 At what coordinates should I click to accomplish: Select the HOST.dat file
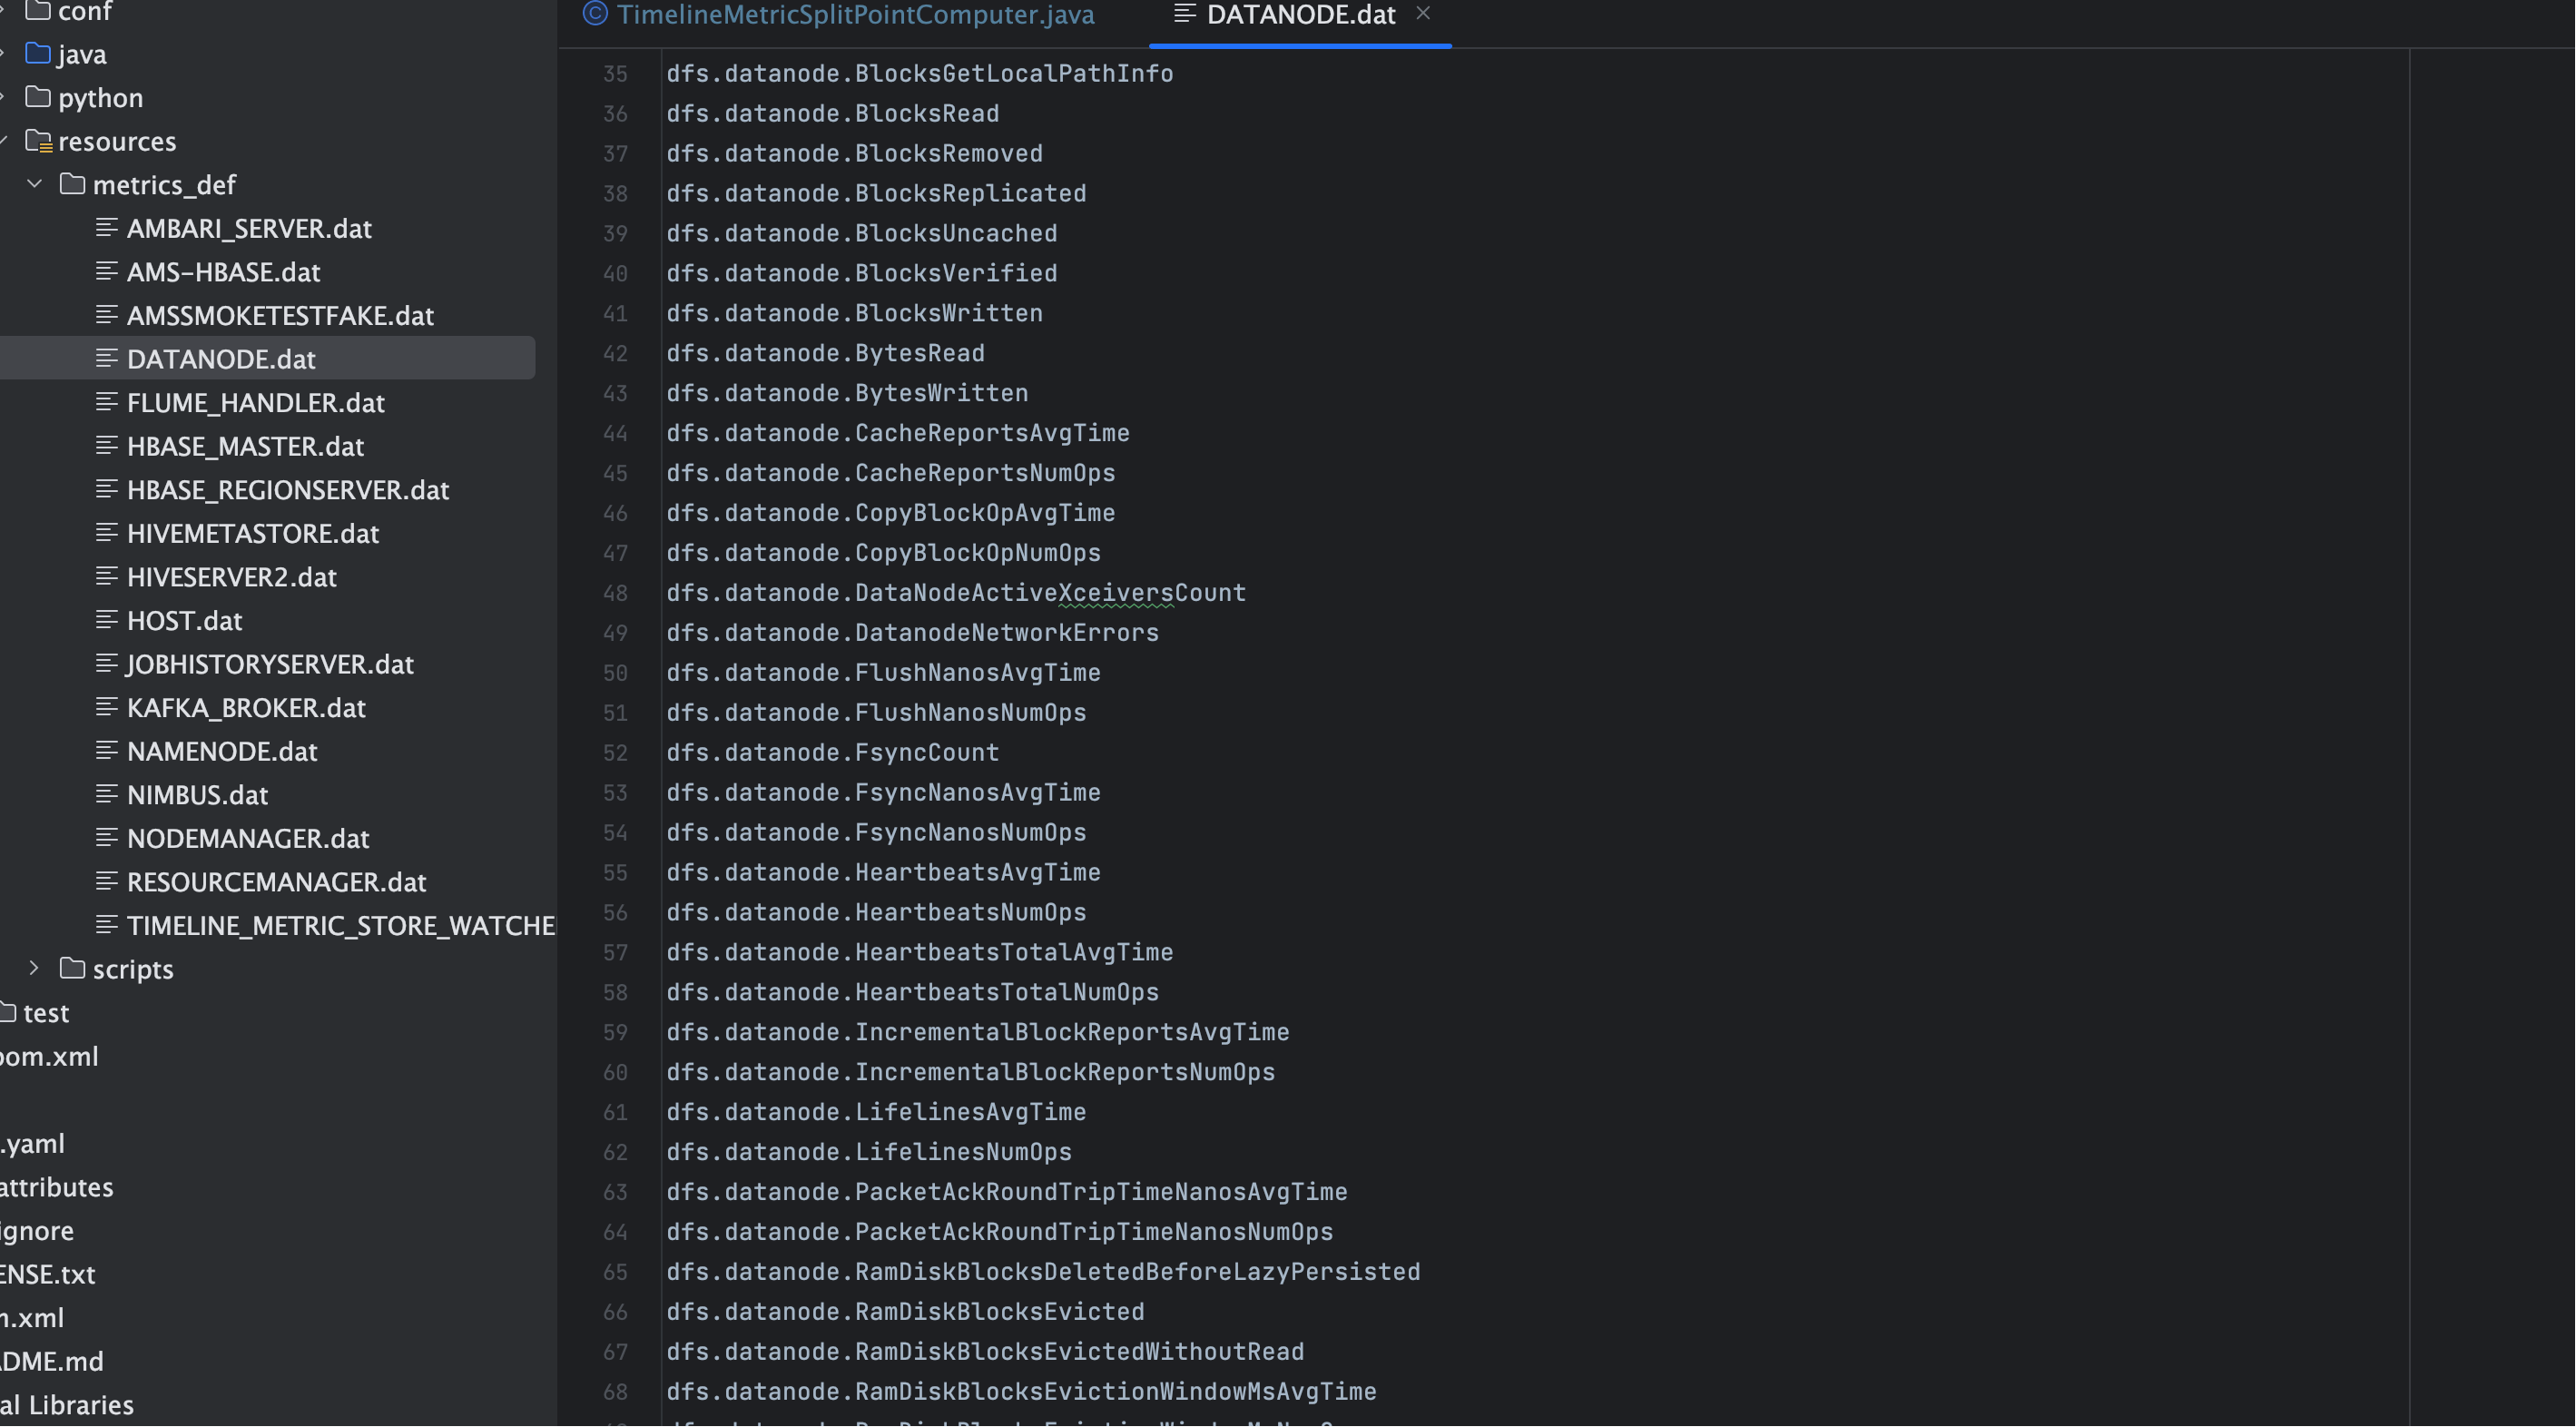click(x=185, y=621)
